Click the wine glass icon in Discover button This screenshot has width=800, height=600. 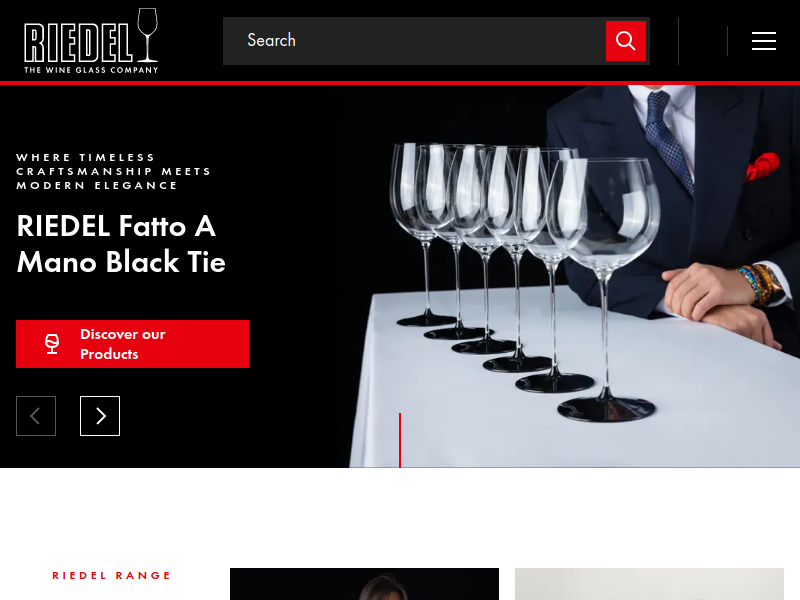(52, 344)
